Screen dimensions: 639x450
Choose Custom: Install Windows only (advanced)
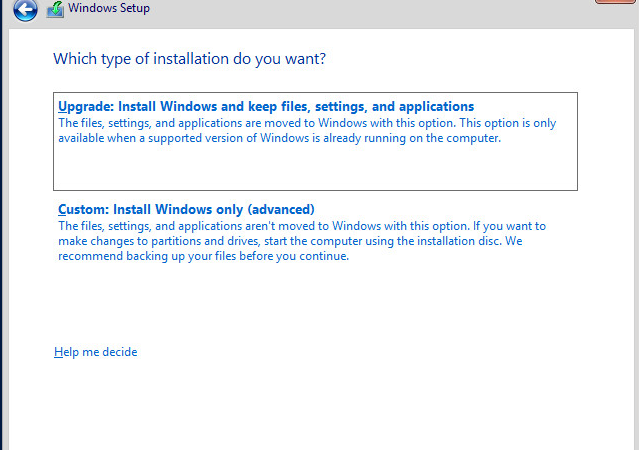[186, 210]
